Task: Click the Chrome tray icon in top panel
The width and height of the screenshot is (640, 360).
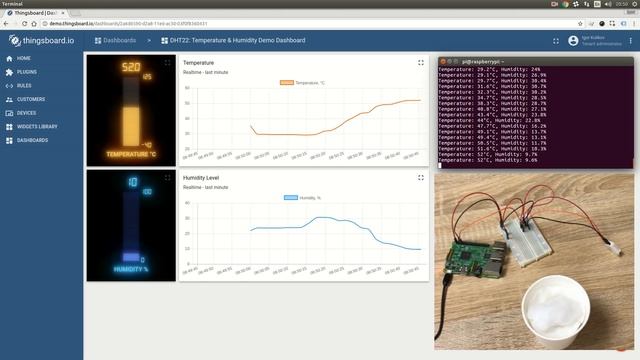Action: click(565, 4)
